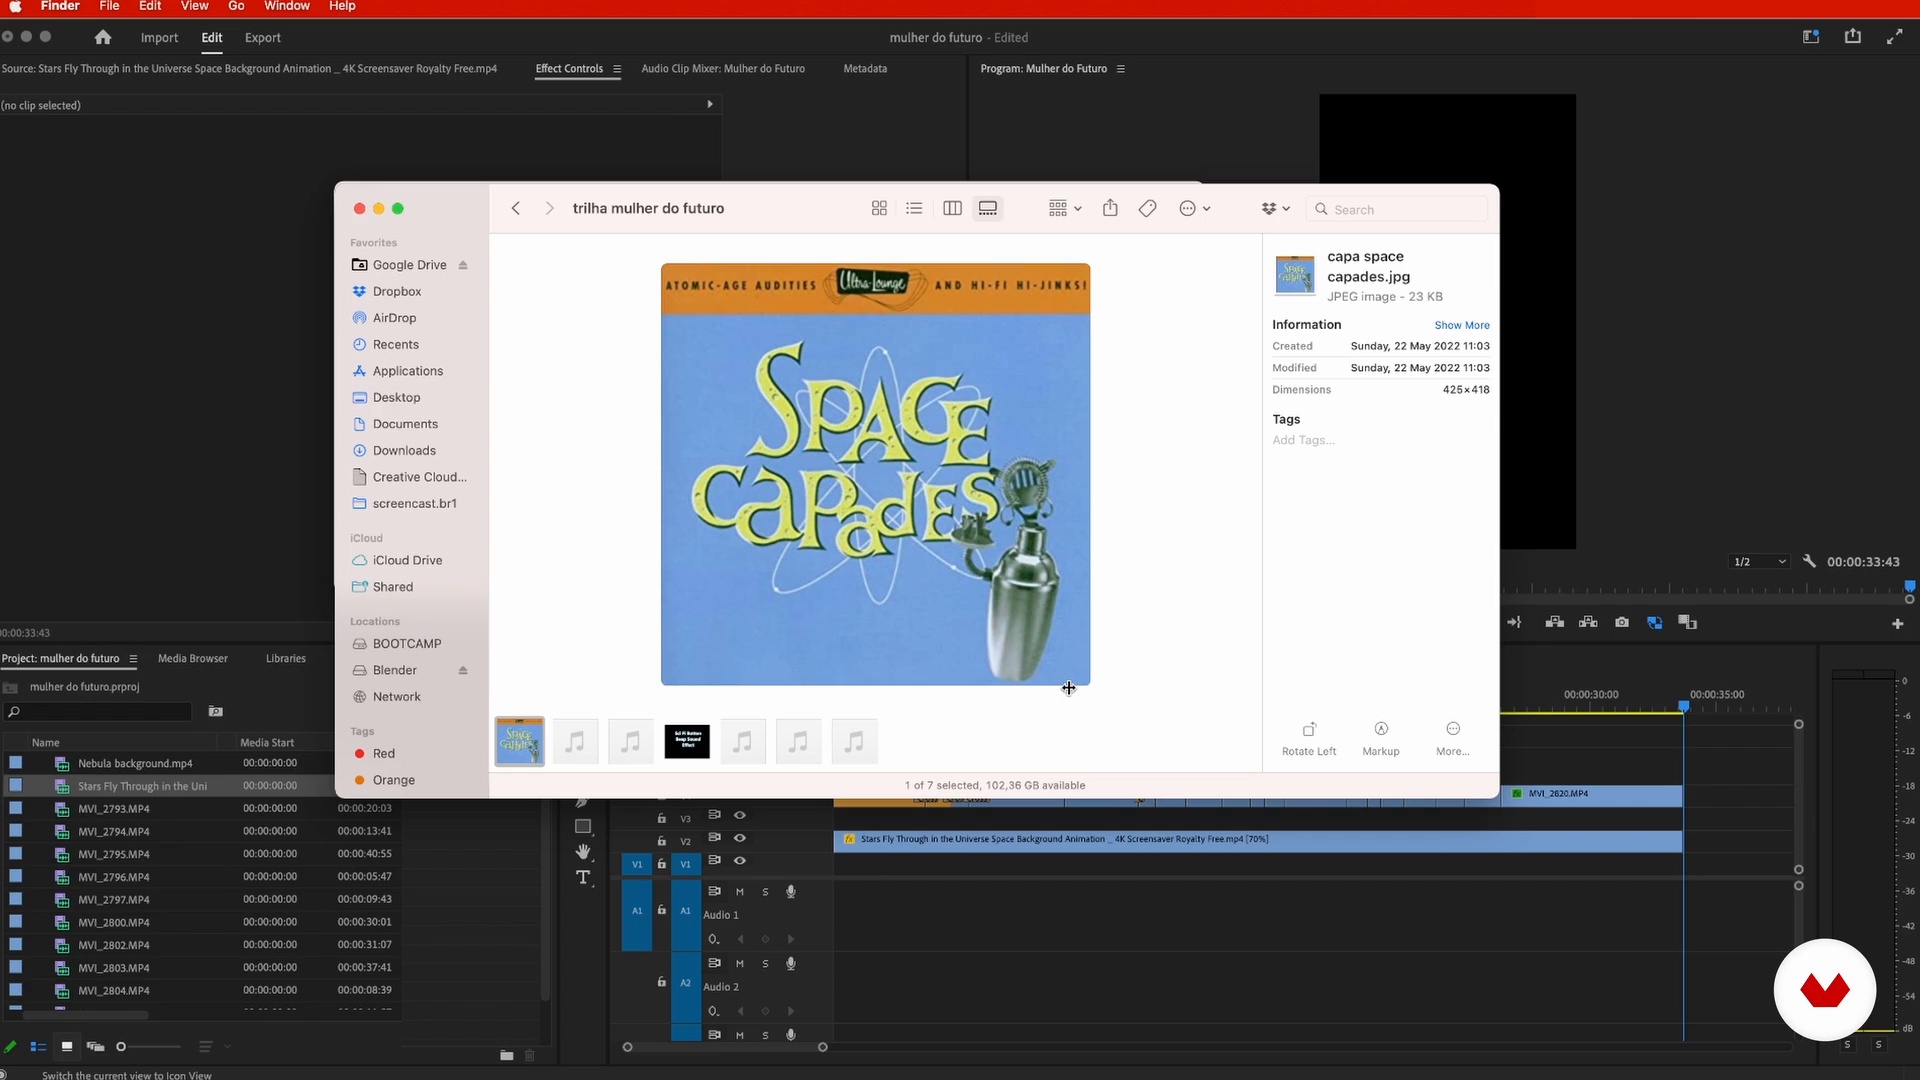Mute Audio 1 track
The width and height of the screenshot is (1920, 1080).
[x=740, y=892]
